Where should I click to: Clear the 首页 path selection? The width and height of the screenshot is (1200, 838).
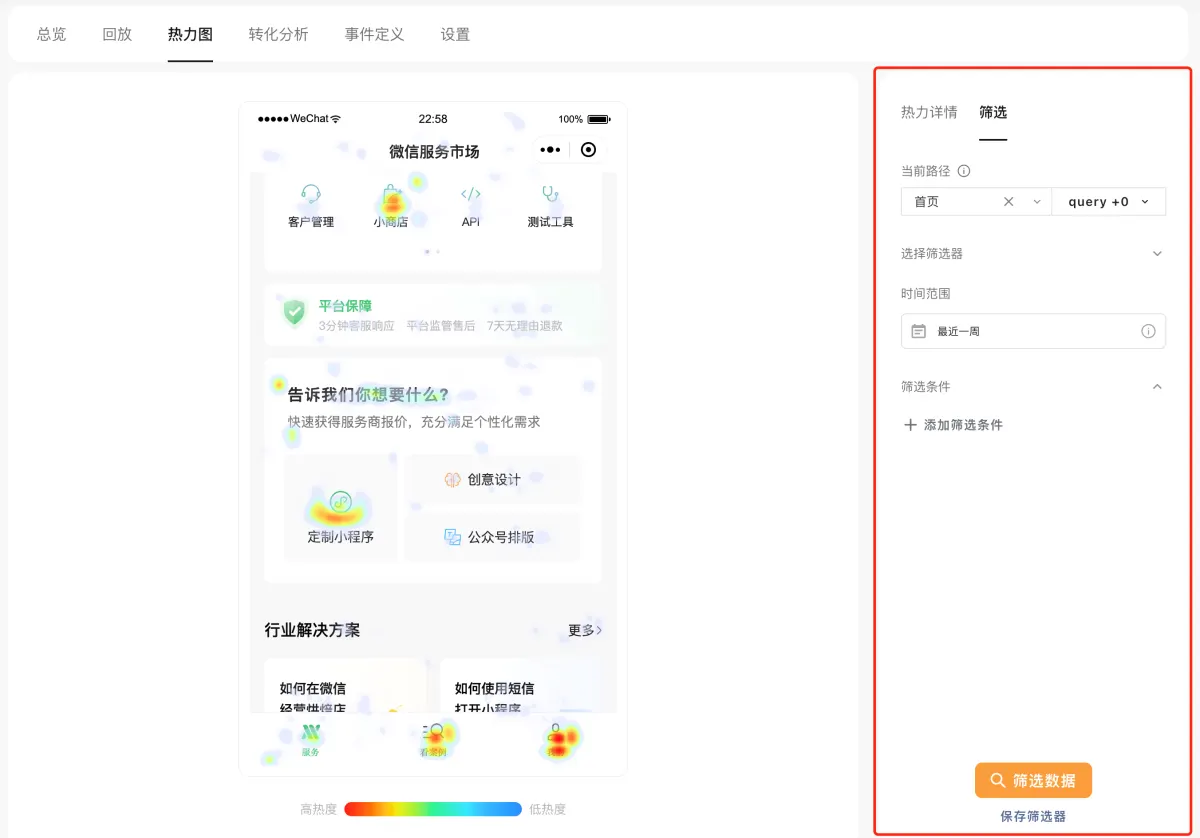point(1009,202)
